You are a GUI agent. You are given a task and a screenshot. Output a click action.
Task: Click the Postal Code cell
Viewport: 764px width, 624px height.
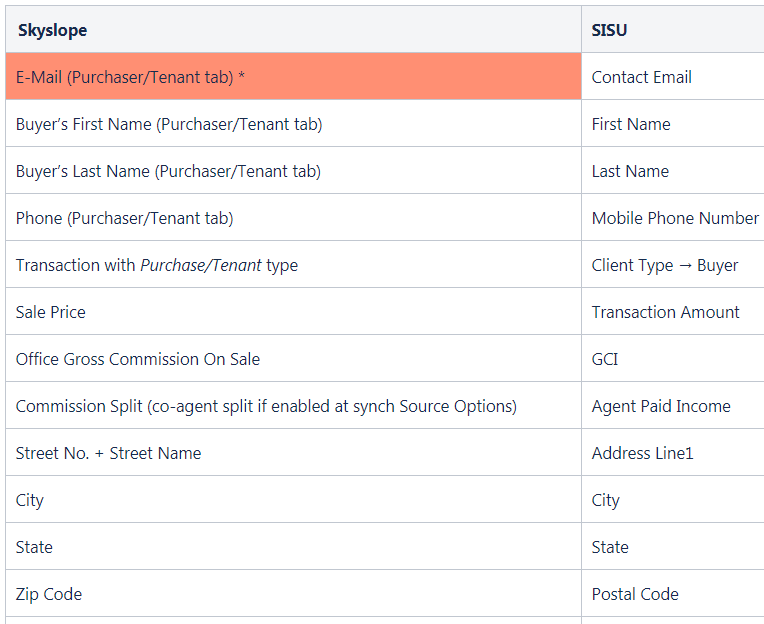click(673, 594)
